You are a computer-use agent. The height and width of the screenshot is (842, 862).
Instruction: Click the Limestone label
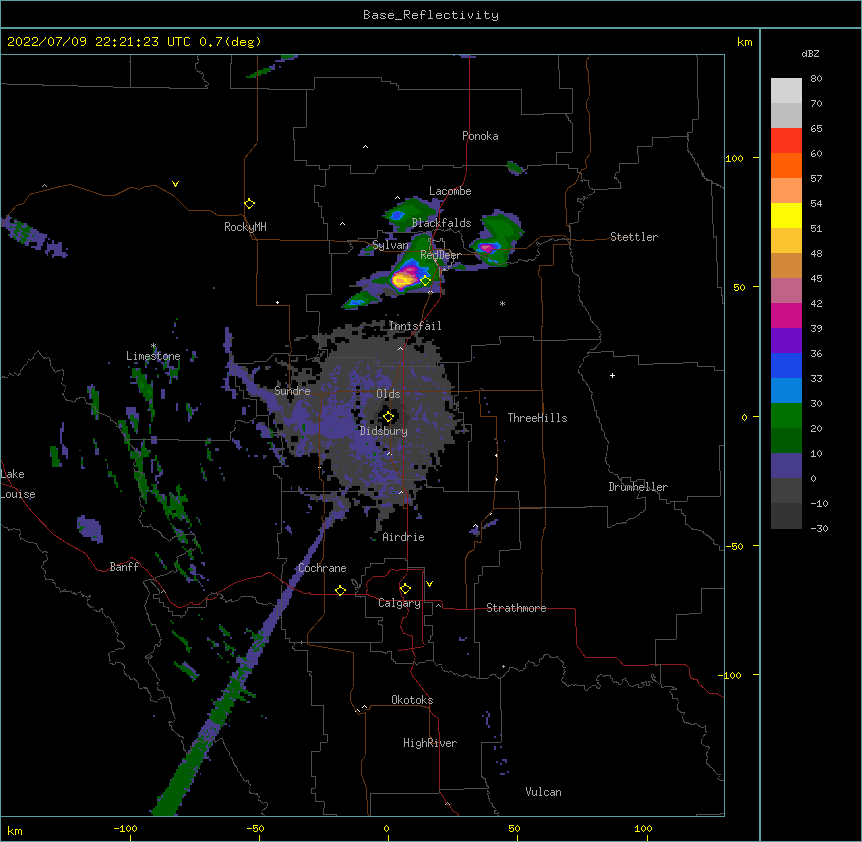(x=153, y=356)
